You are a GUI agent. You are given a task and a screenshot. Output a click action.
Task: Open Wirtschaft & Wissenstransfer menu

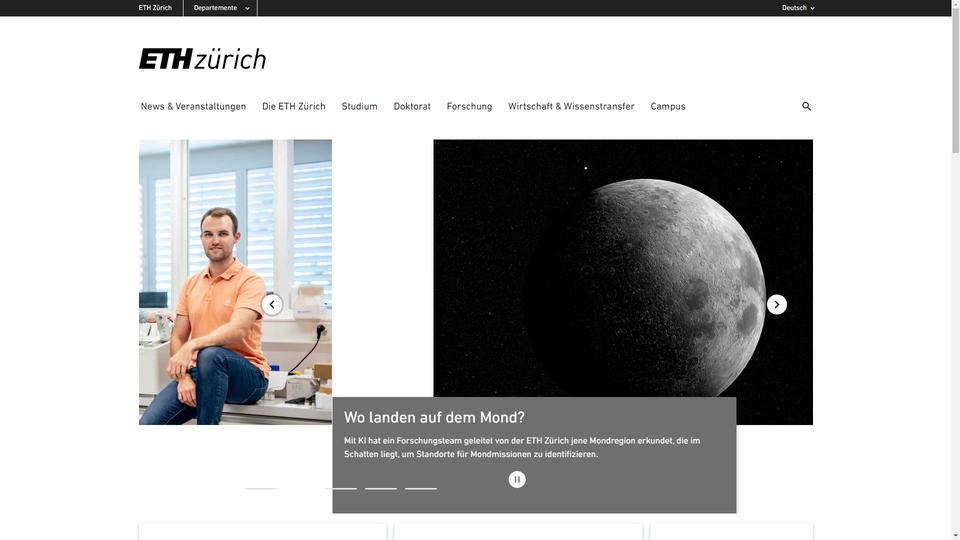(x=571, y=107)
